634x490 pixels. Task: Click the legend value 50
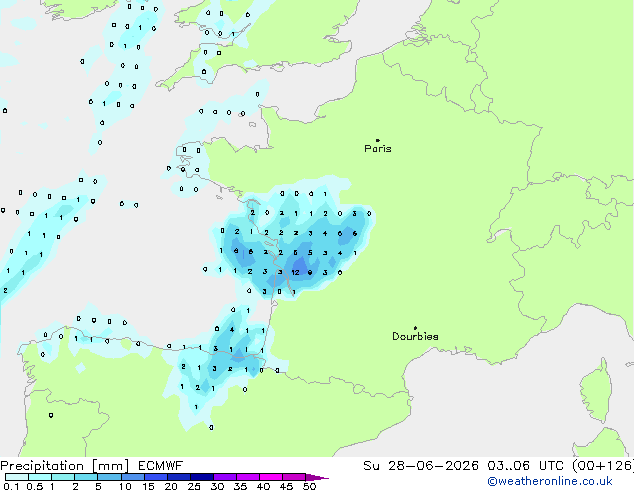pyautogui.click(x=309, y=486)
